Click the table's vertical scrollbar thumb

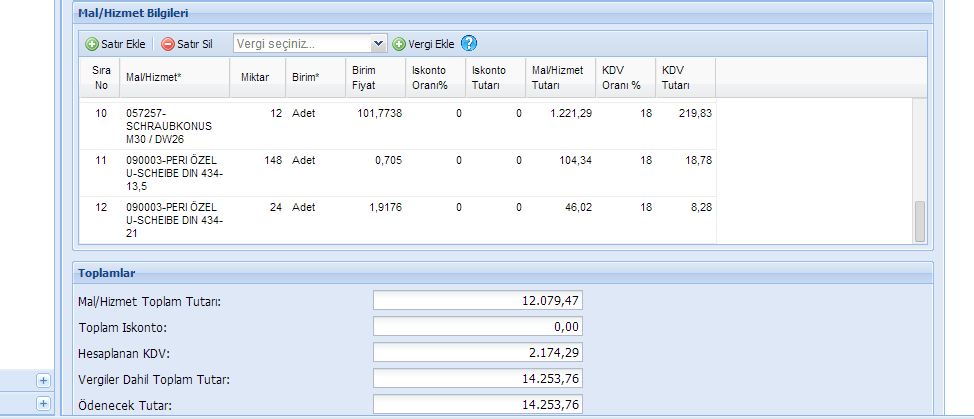coord(920,220)
